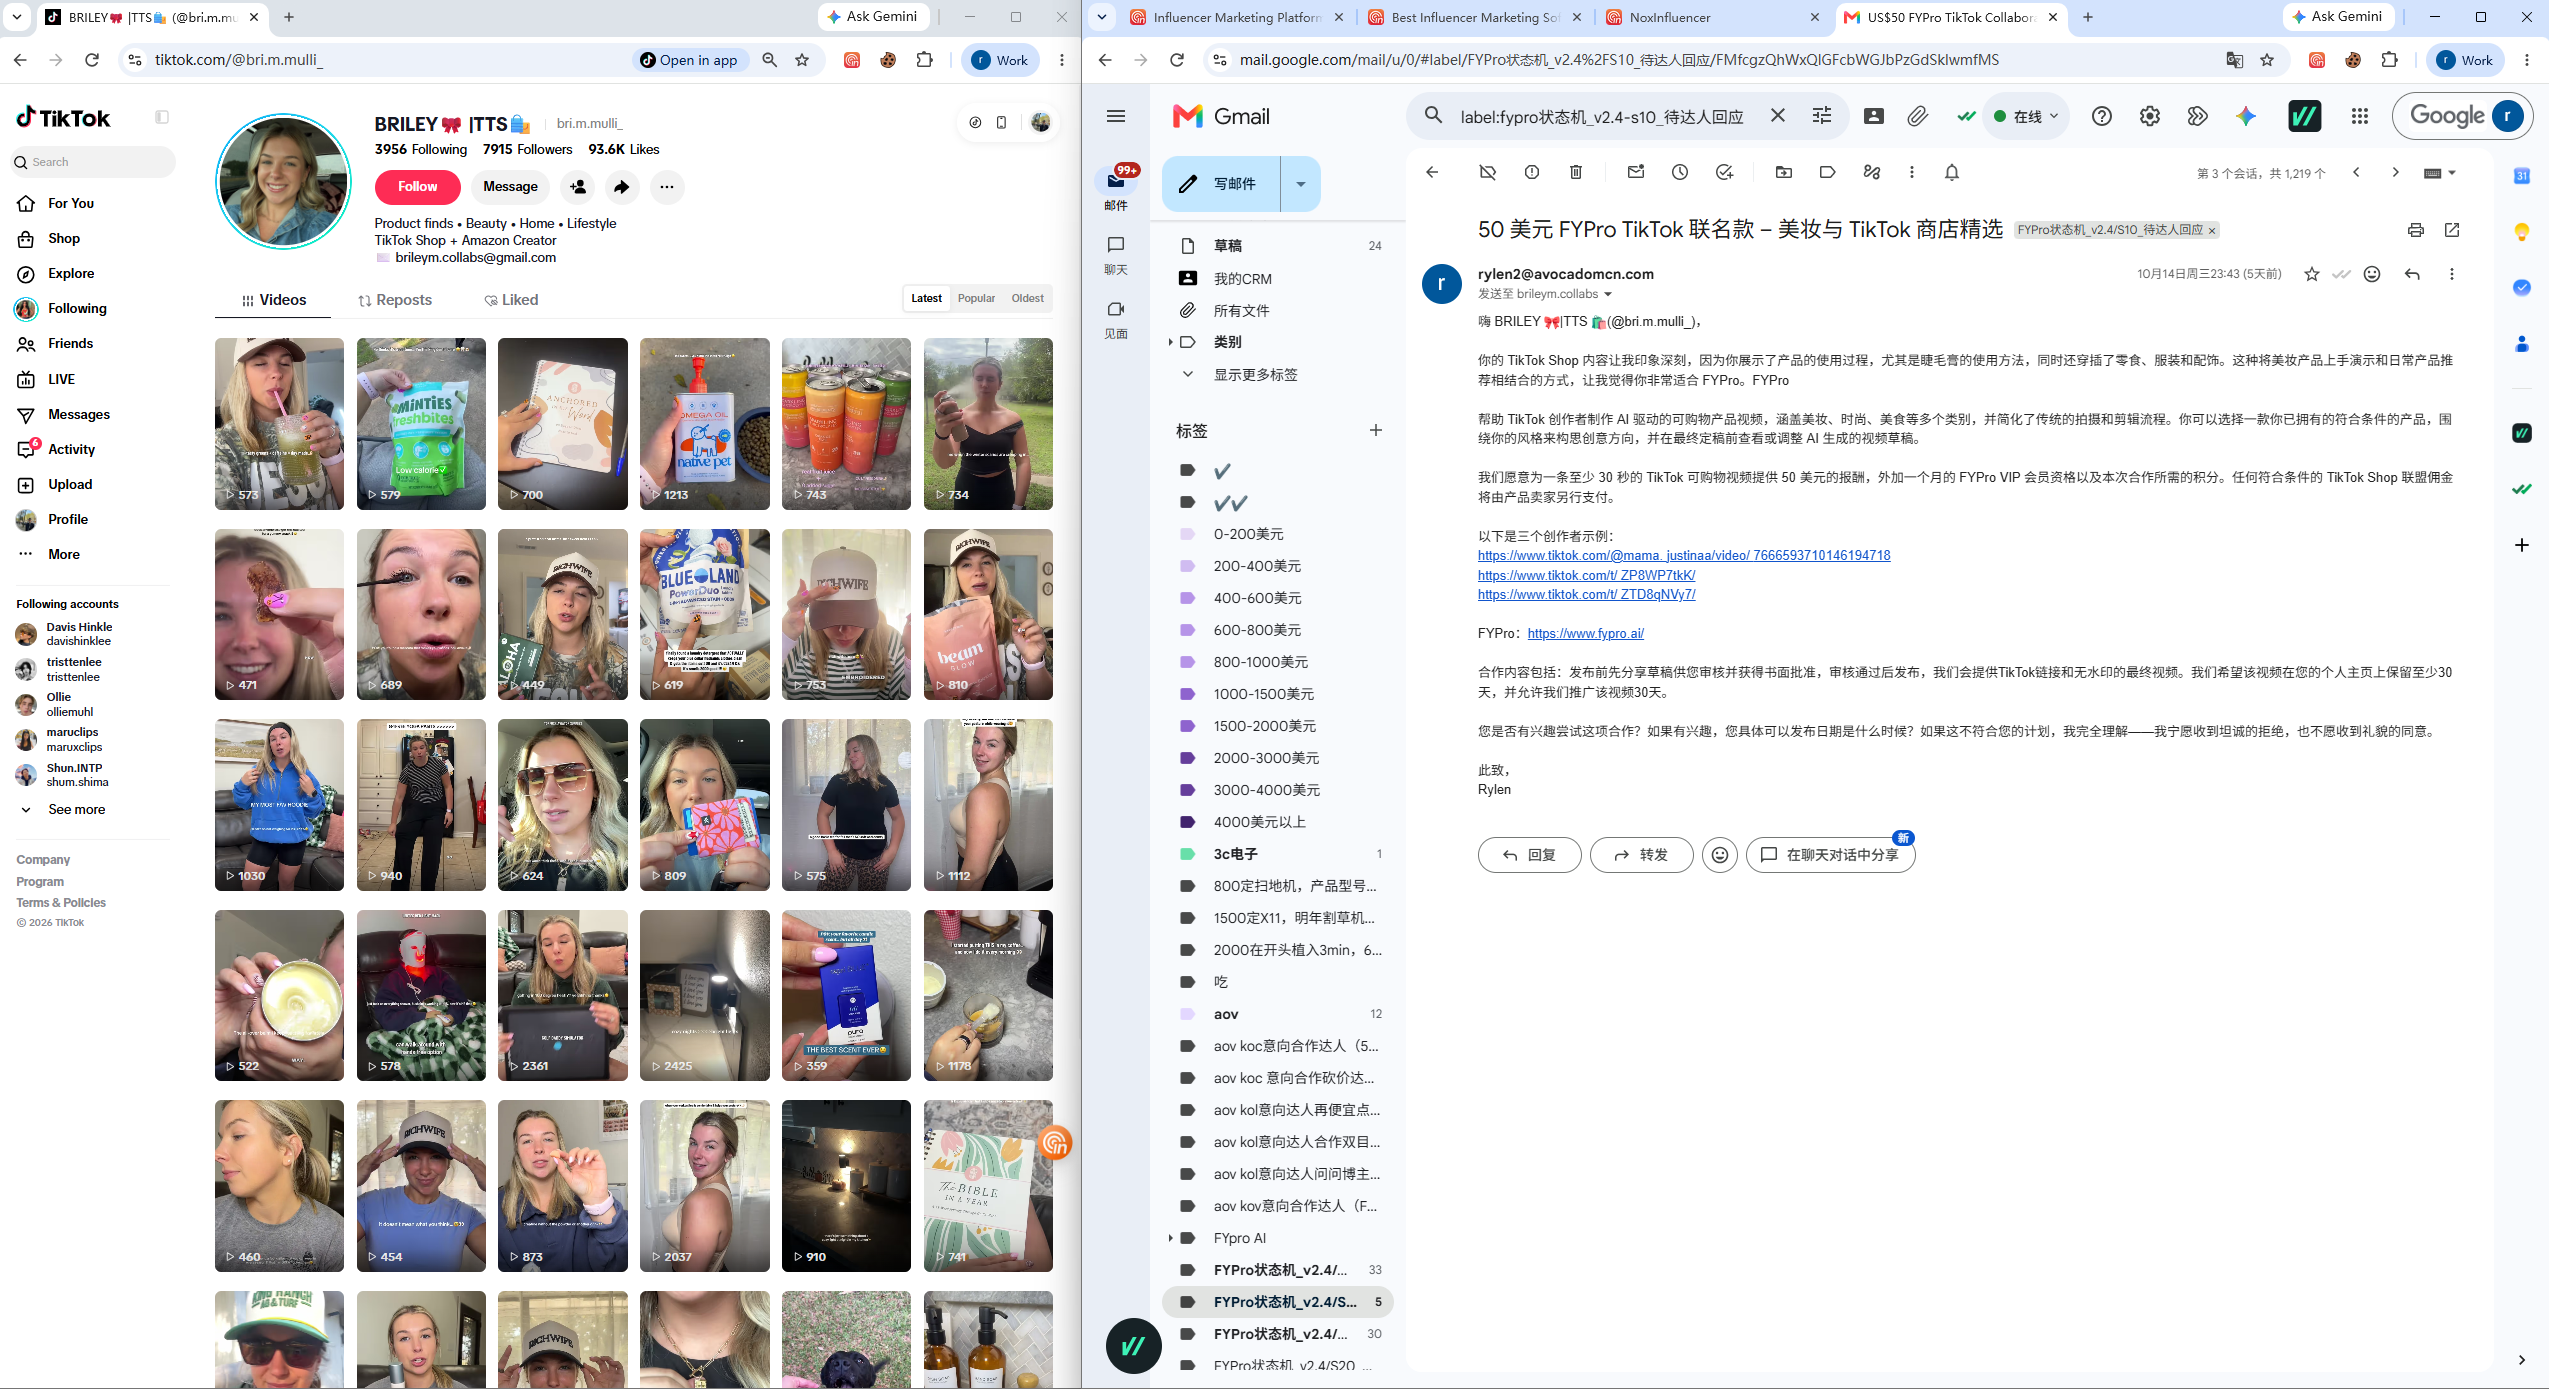
Task: Switch to NoxInfluencer browser tab
Action: 1715,17
